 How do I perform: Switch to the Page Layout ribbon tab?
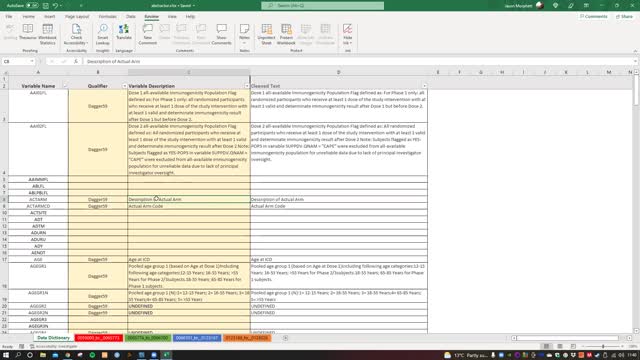pyautogui.click(x=77, y=17)
